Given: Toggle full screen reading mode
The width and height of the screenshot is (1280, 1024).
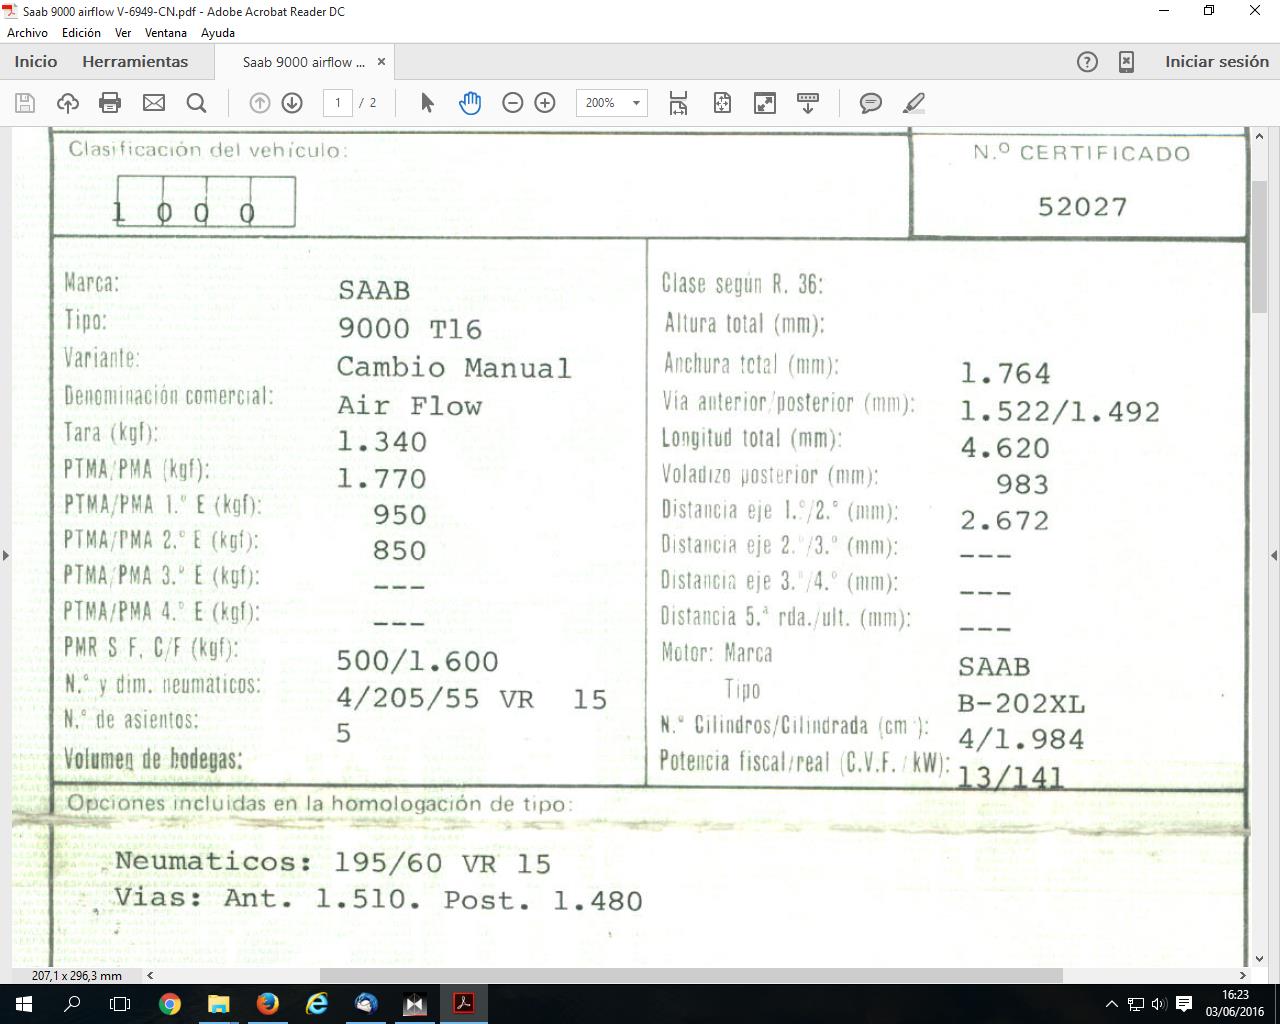Looking at the screenshot, I should click(765, 103).
